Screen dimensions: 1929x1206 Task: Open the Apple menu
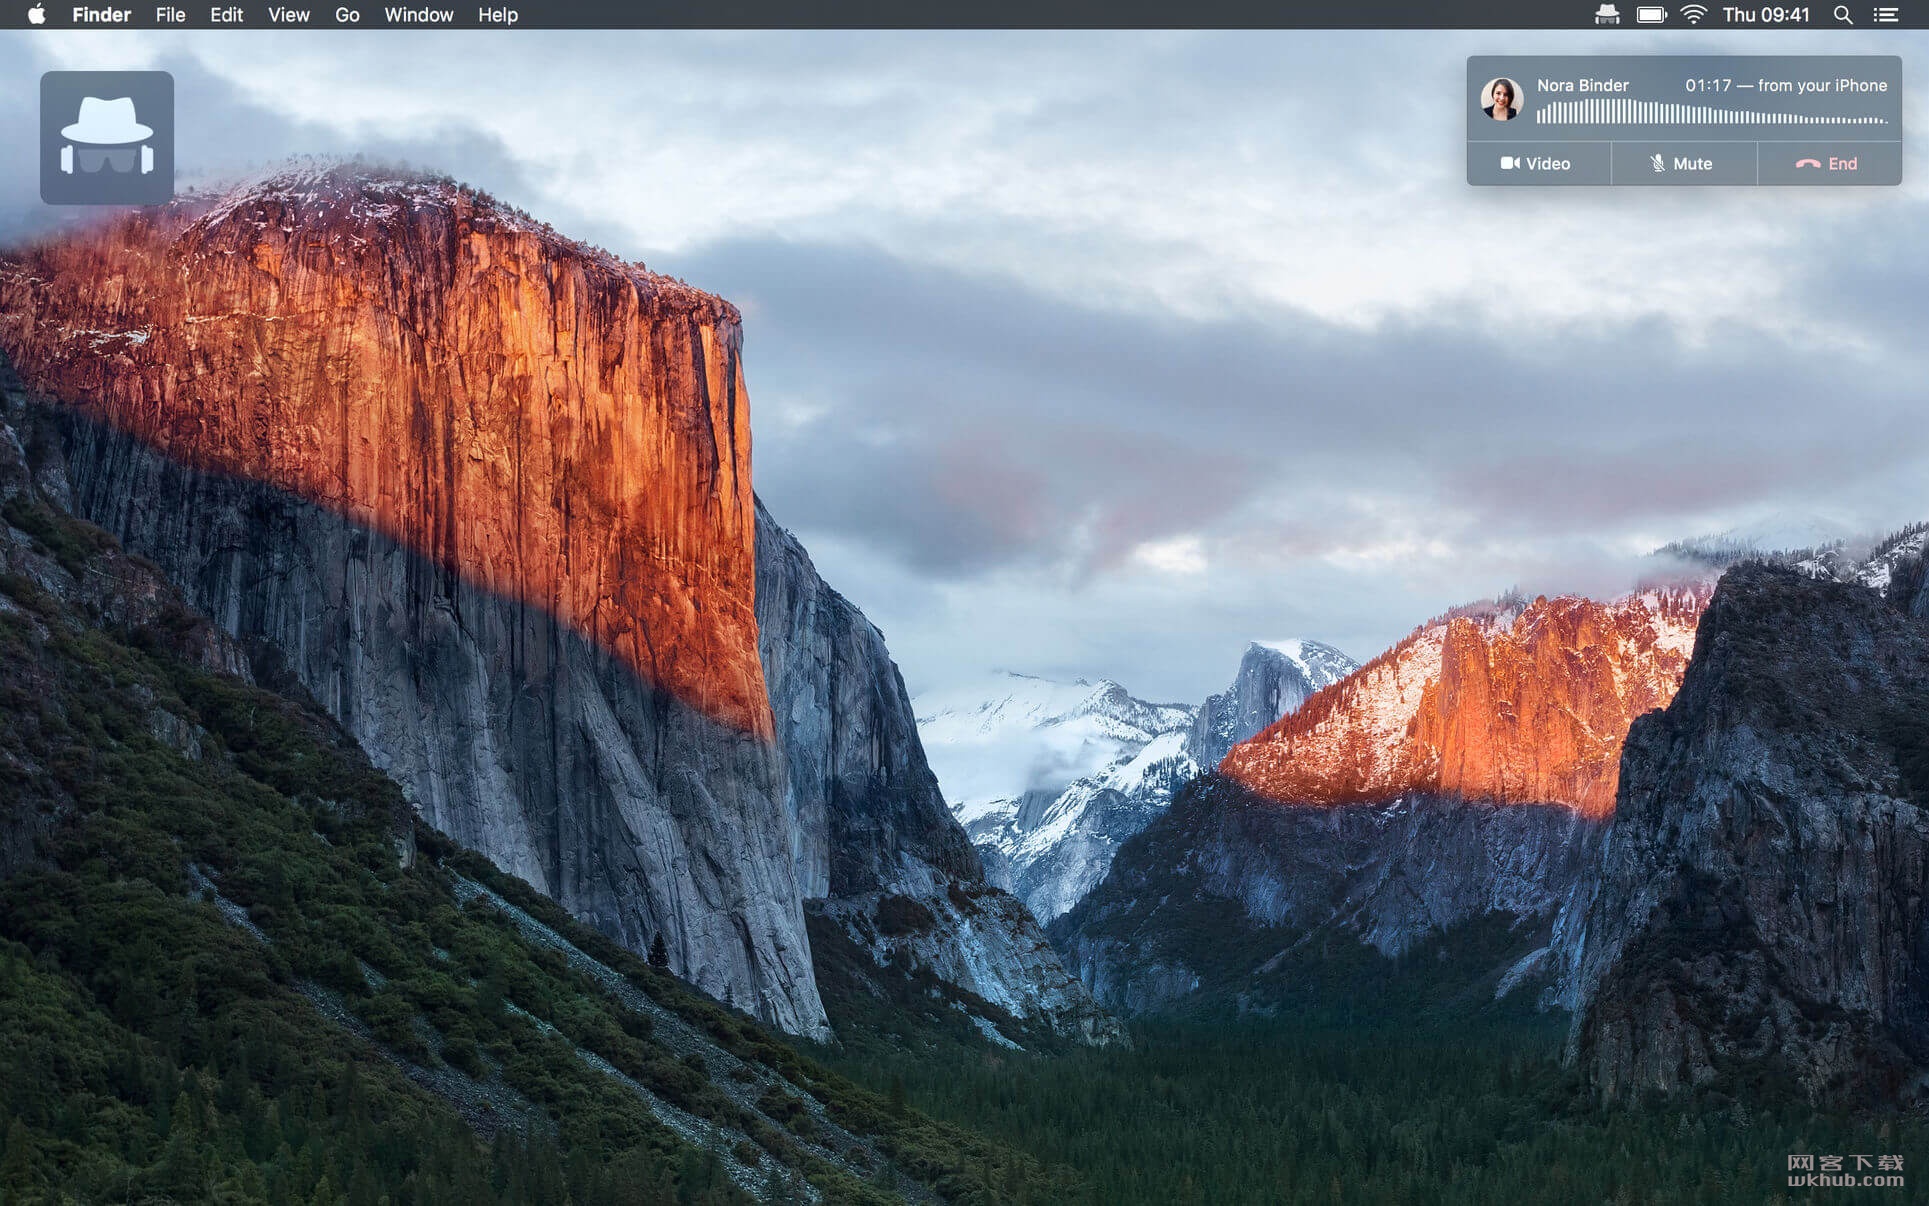click(x=36, y=14)
